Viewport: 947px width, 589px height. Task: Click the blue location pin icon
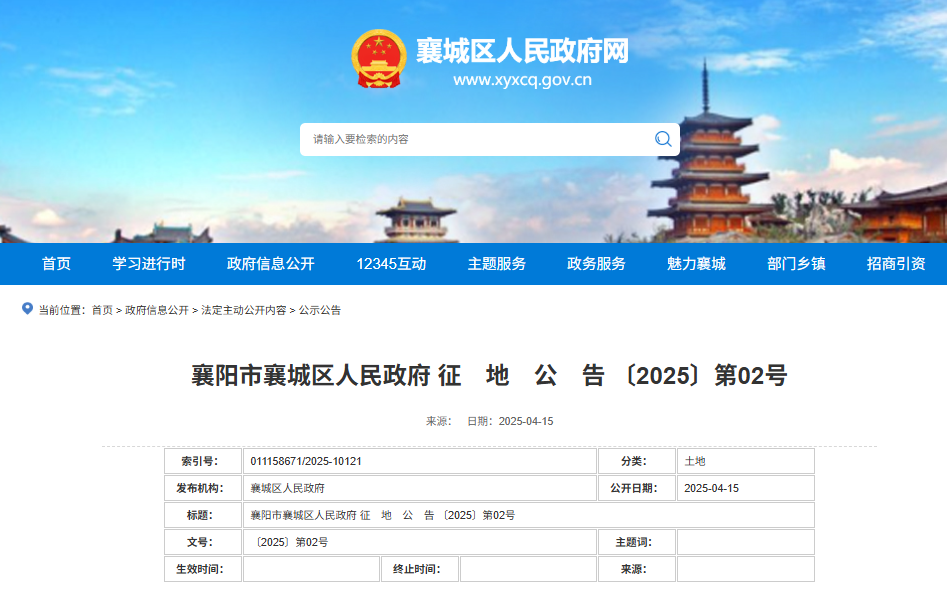tap(27, 309)
